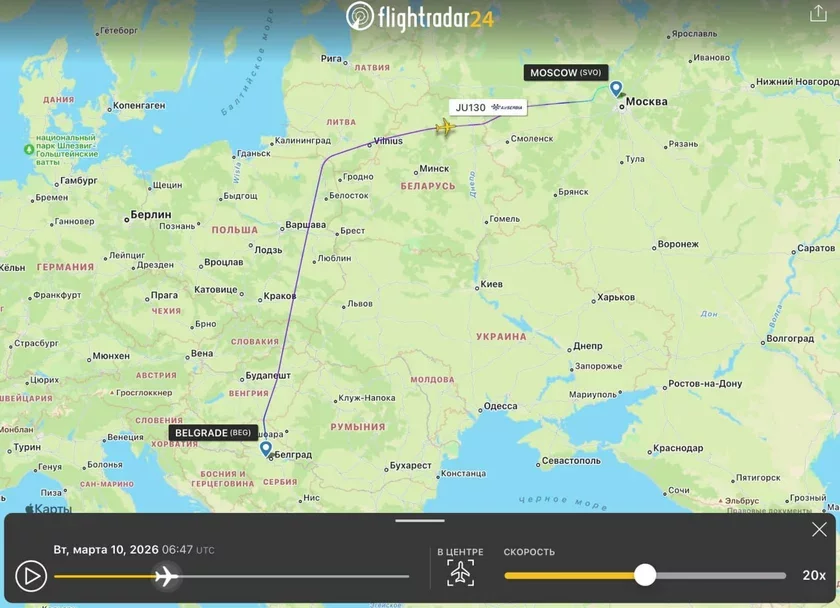Image resolution: width=840 pixels, height=608 pixels.
Task: Tap the share icon
Action: 818,13
